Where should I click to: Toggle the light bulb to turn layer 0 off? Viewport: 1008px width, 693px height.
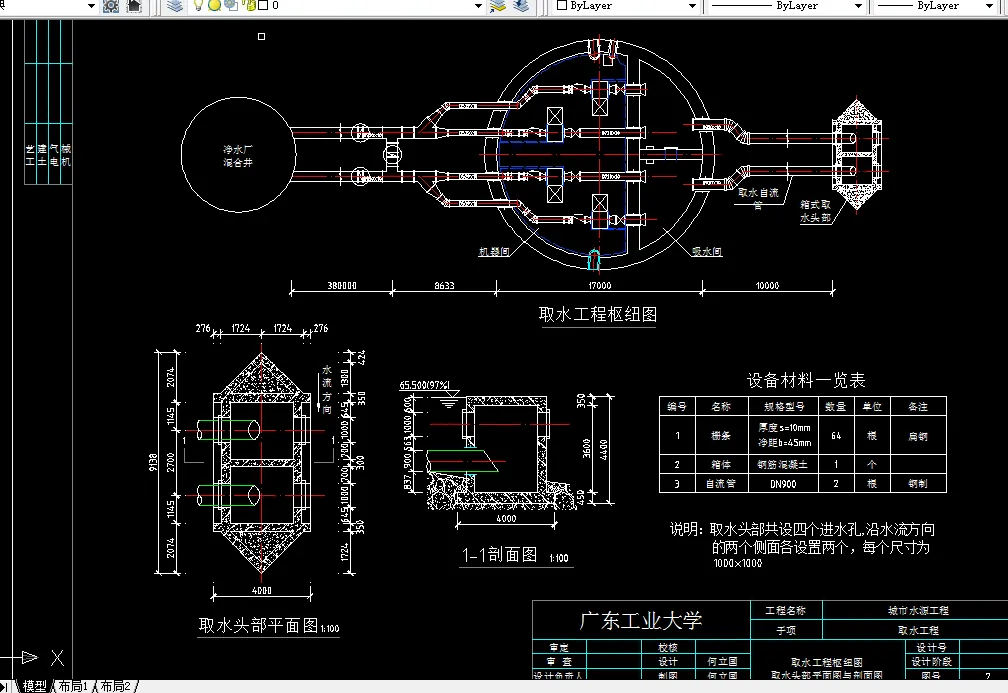pyautogui.click(x=198, y=6)
